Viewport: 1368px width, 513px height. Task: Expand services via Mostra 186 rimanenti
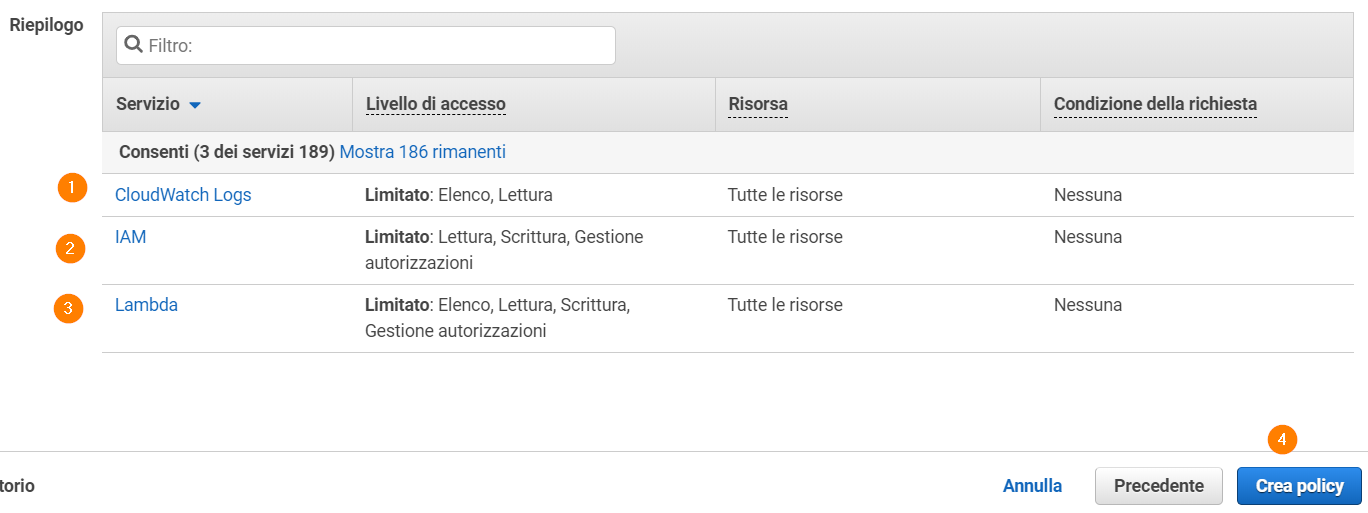pos(423,152)
